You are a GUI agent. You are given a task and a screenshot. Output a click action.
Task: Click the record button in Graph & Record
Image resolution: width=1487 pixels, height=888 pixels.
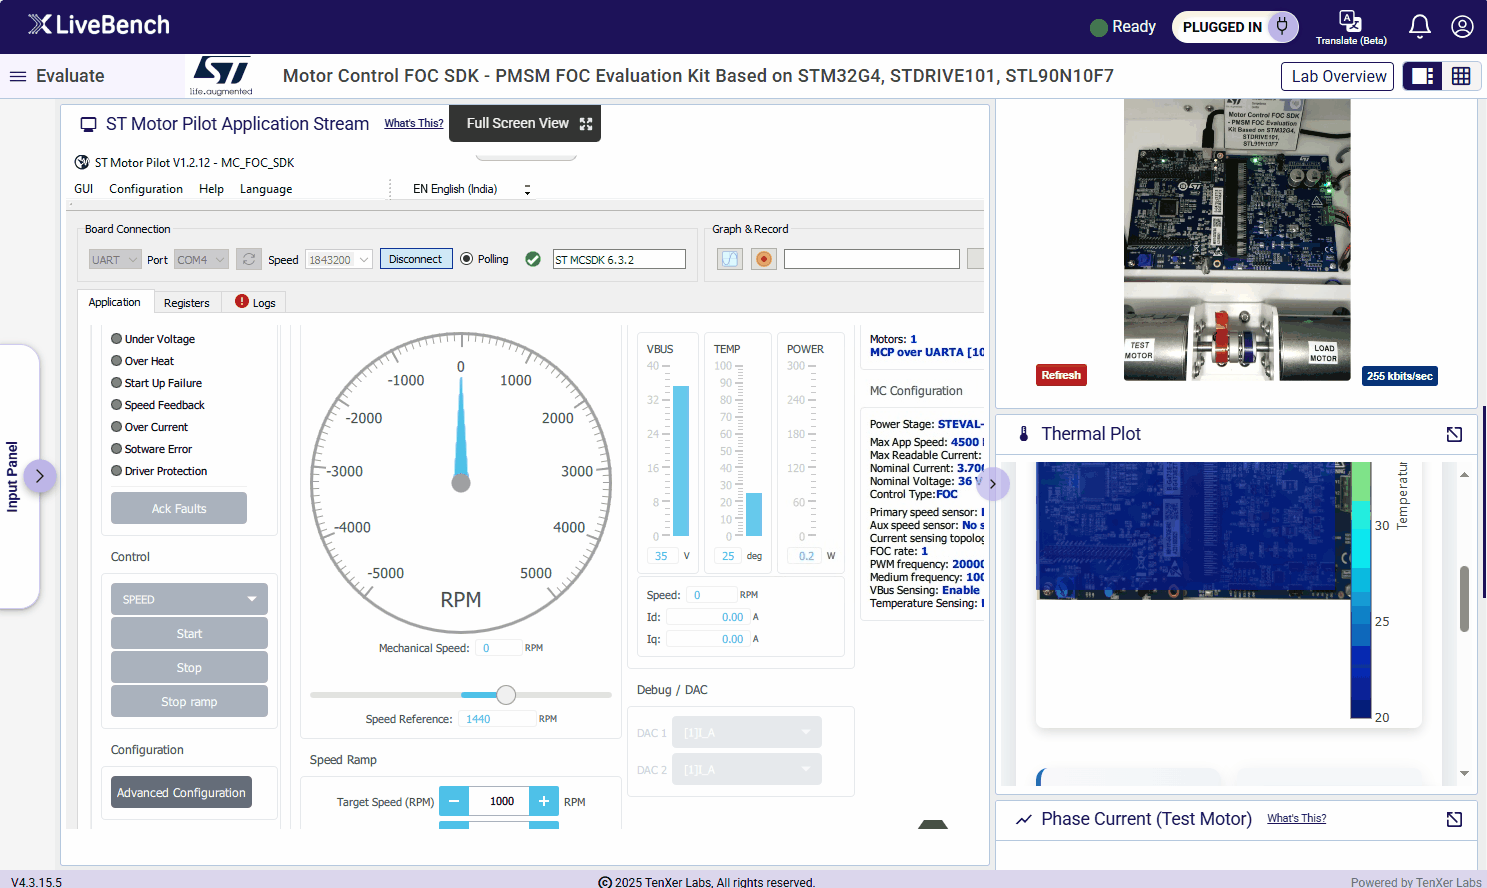click(x=764, y=259)
